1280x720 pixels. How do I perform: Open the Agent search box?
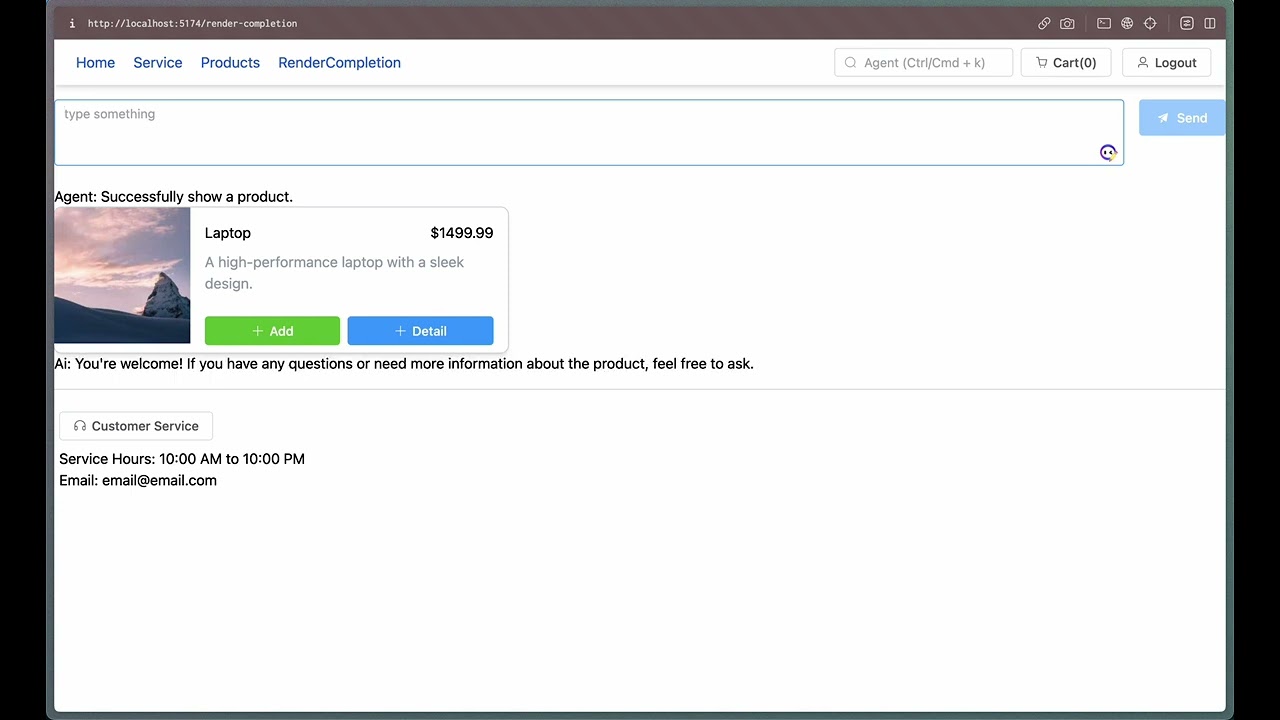tap(922, 62)
